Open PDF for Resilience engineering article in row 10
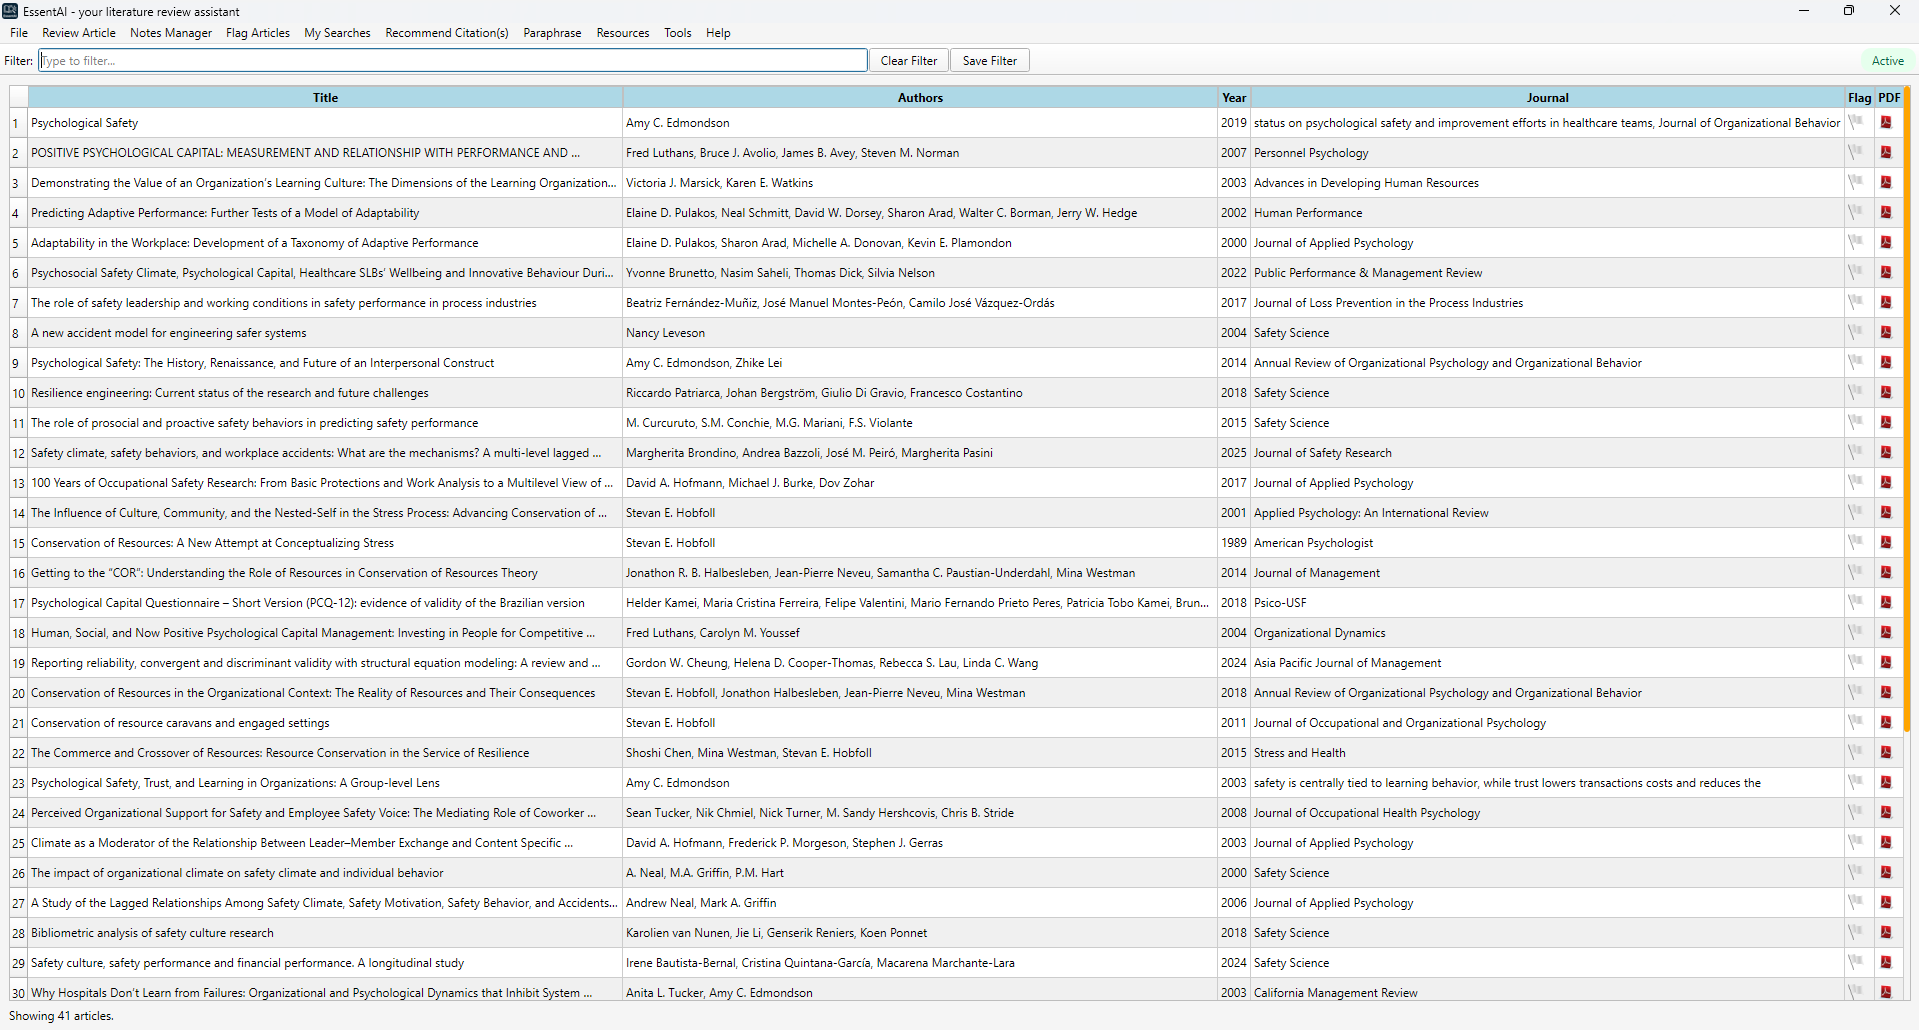 pos(1886,393)
